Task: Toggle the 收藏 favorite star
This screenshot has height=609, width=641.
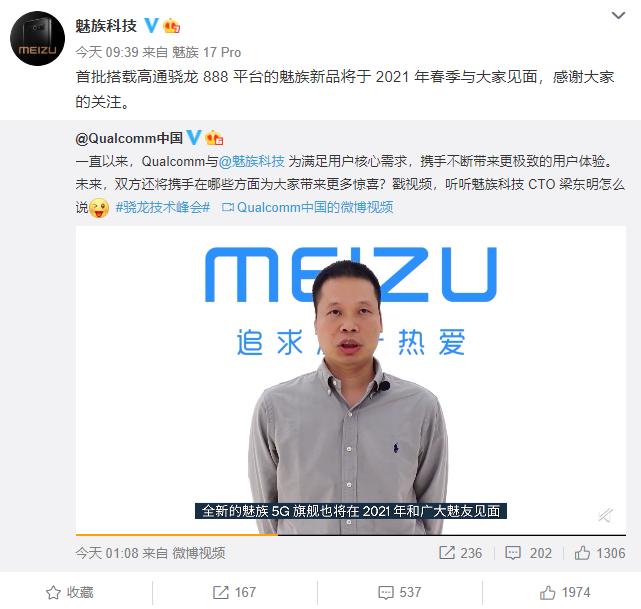Action: pos(70,592)
